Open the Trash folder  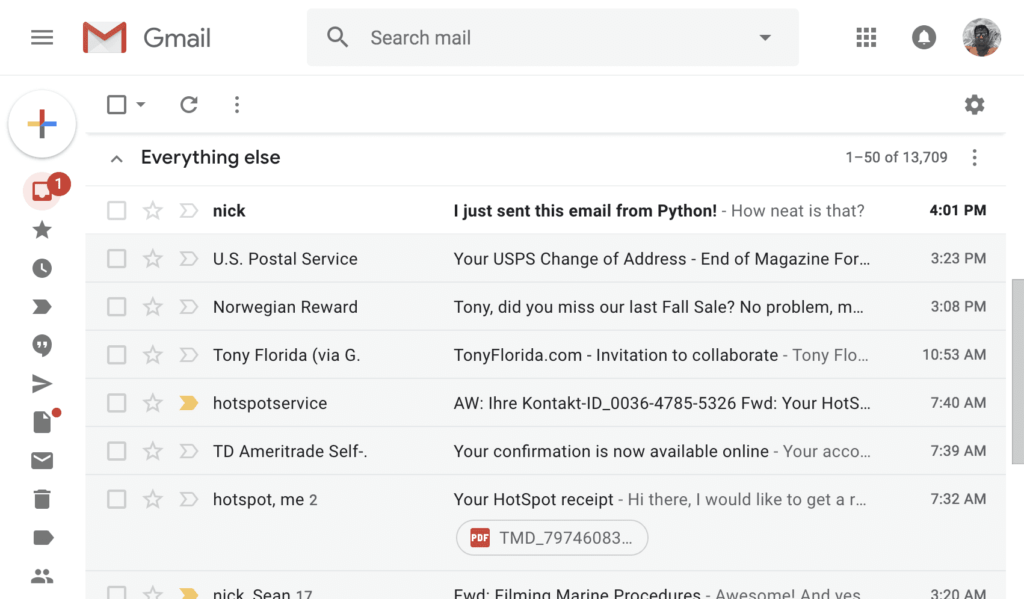pyautogui.click(x=42, y=499)
